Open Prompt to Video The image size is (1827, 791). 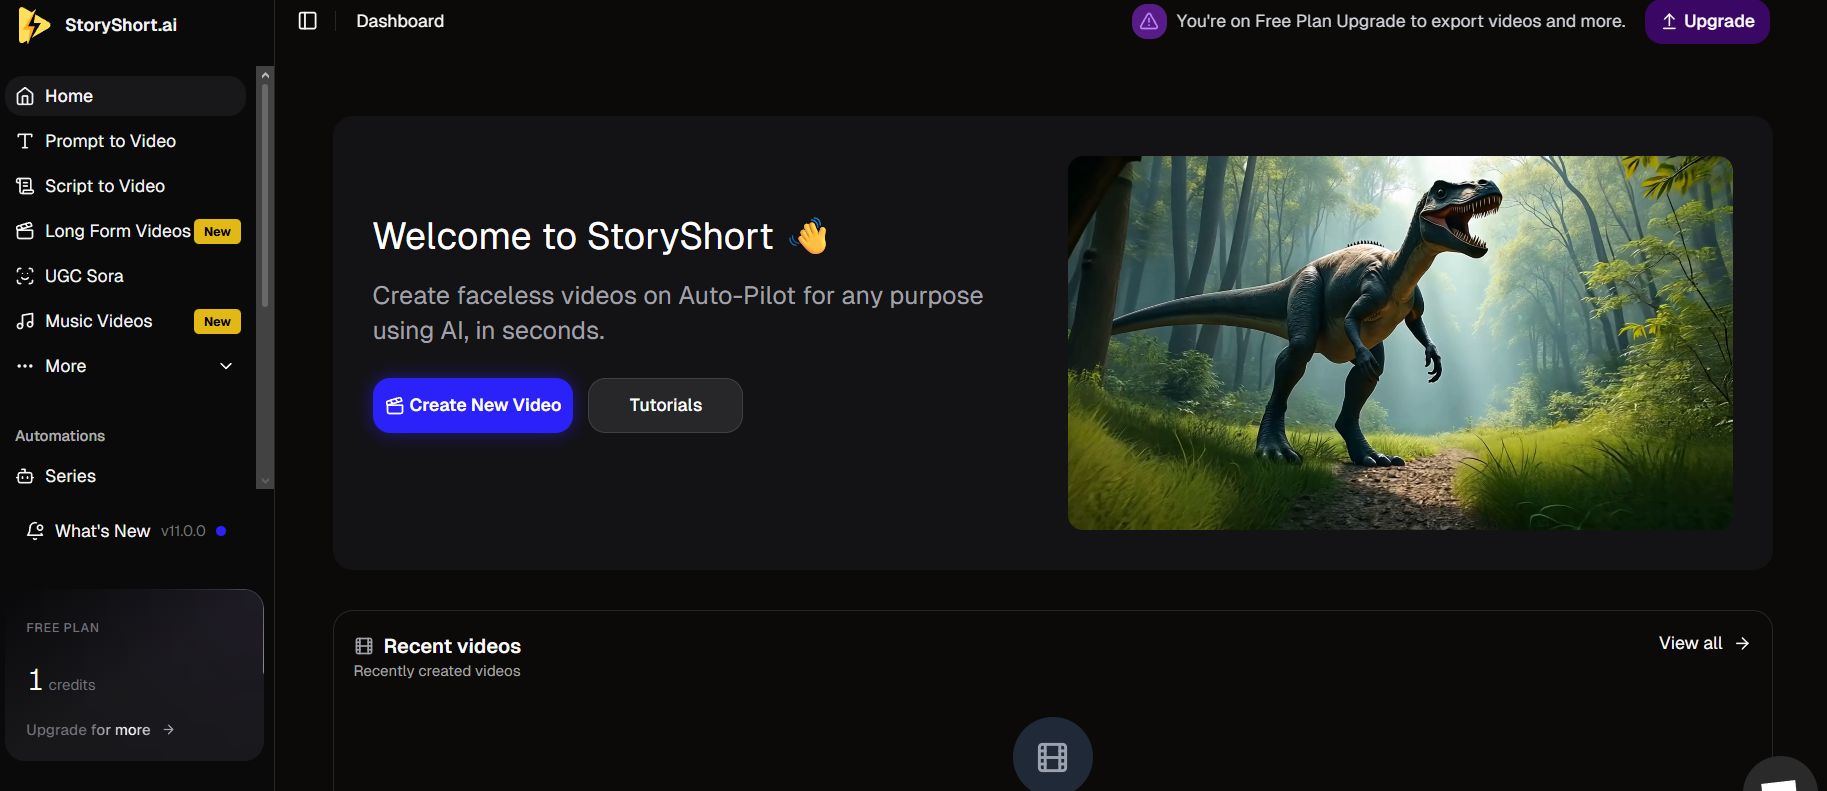[125, 141]
